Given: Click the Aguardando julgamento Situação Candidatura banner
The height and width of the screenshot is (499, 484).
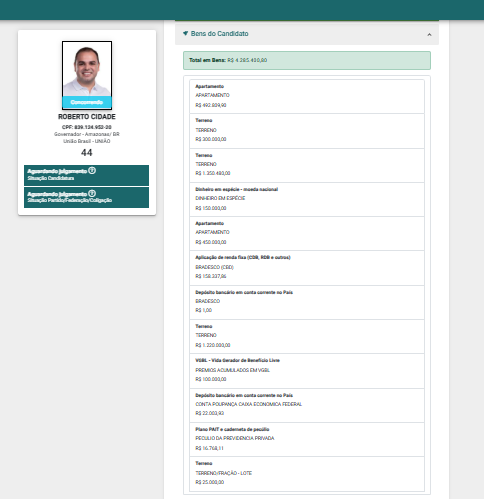Looking at the screenshot, I should [86, 175].
